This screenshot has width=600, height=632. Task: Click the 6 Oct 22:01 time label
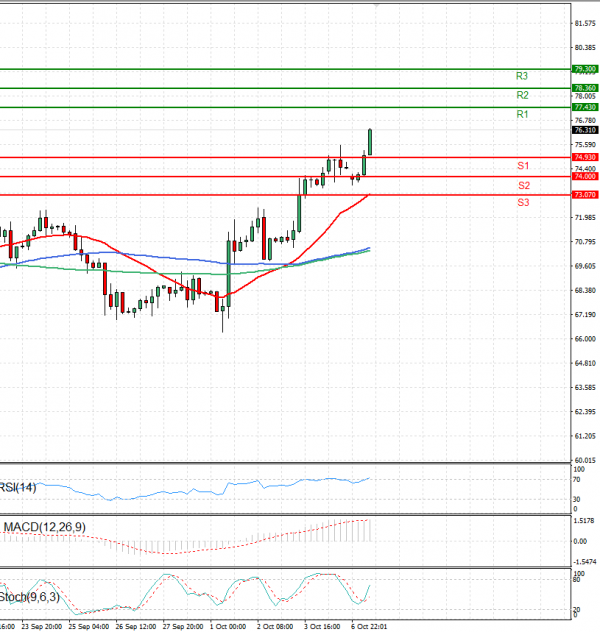(x=369, y=626)
